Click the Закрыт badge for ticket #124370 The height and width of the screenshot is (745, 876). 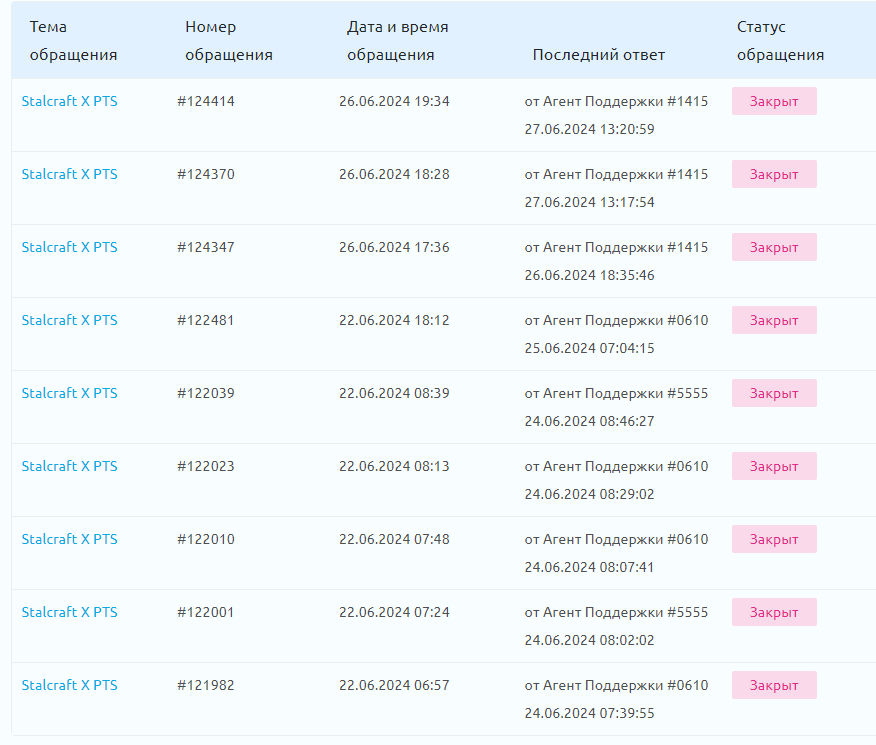pyautogui.click(x=774, y=174)
